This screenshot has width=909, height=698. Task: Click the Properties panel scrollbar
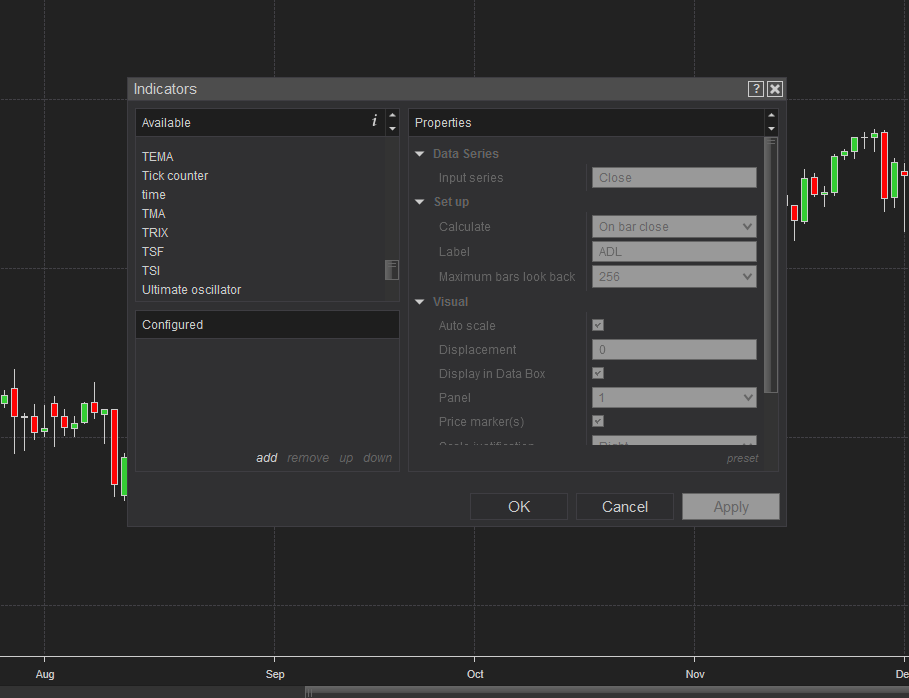point(770,266)
